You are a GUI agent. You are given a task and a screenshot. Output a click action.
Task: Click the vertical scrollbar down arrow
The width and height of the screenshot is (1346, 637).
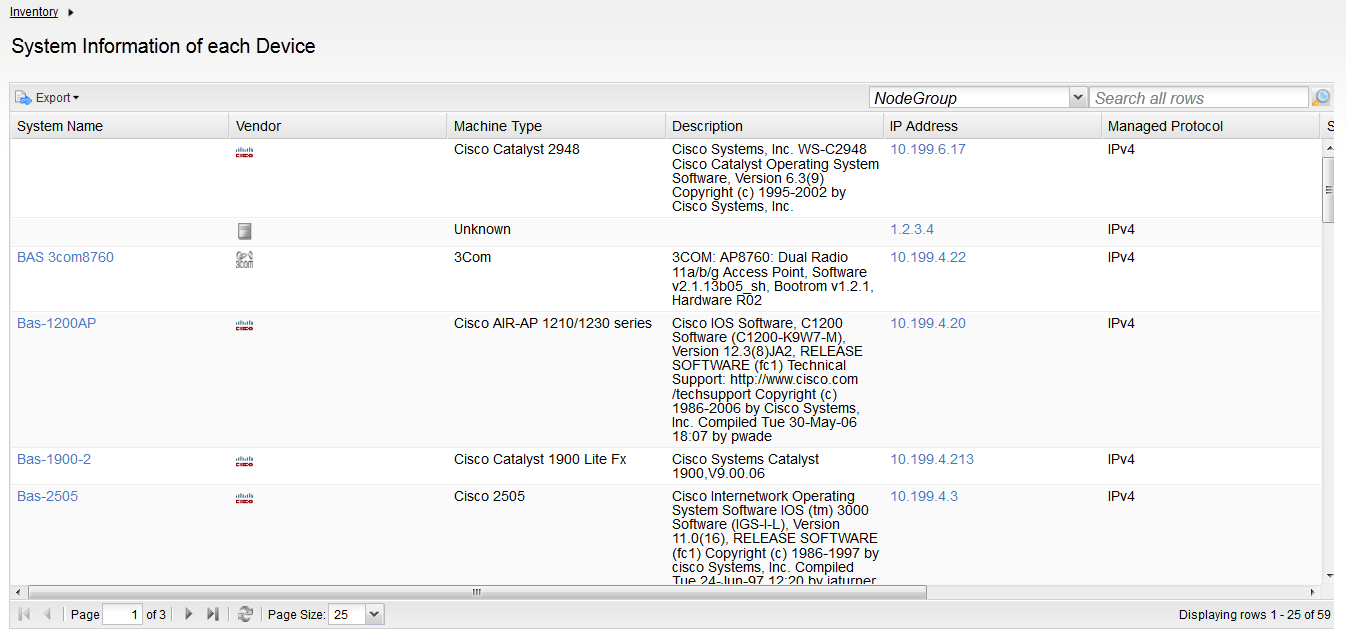(x=1328, y=576)
